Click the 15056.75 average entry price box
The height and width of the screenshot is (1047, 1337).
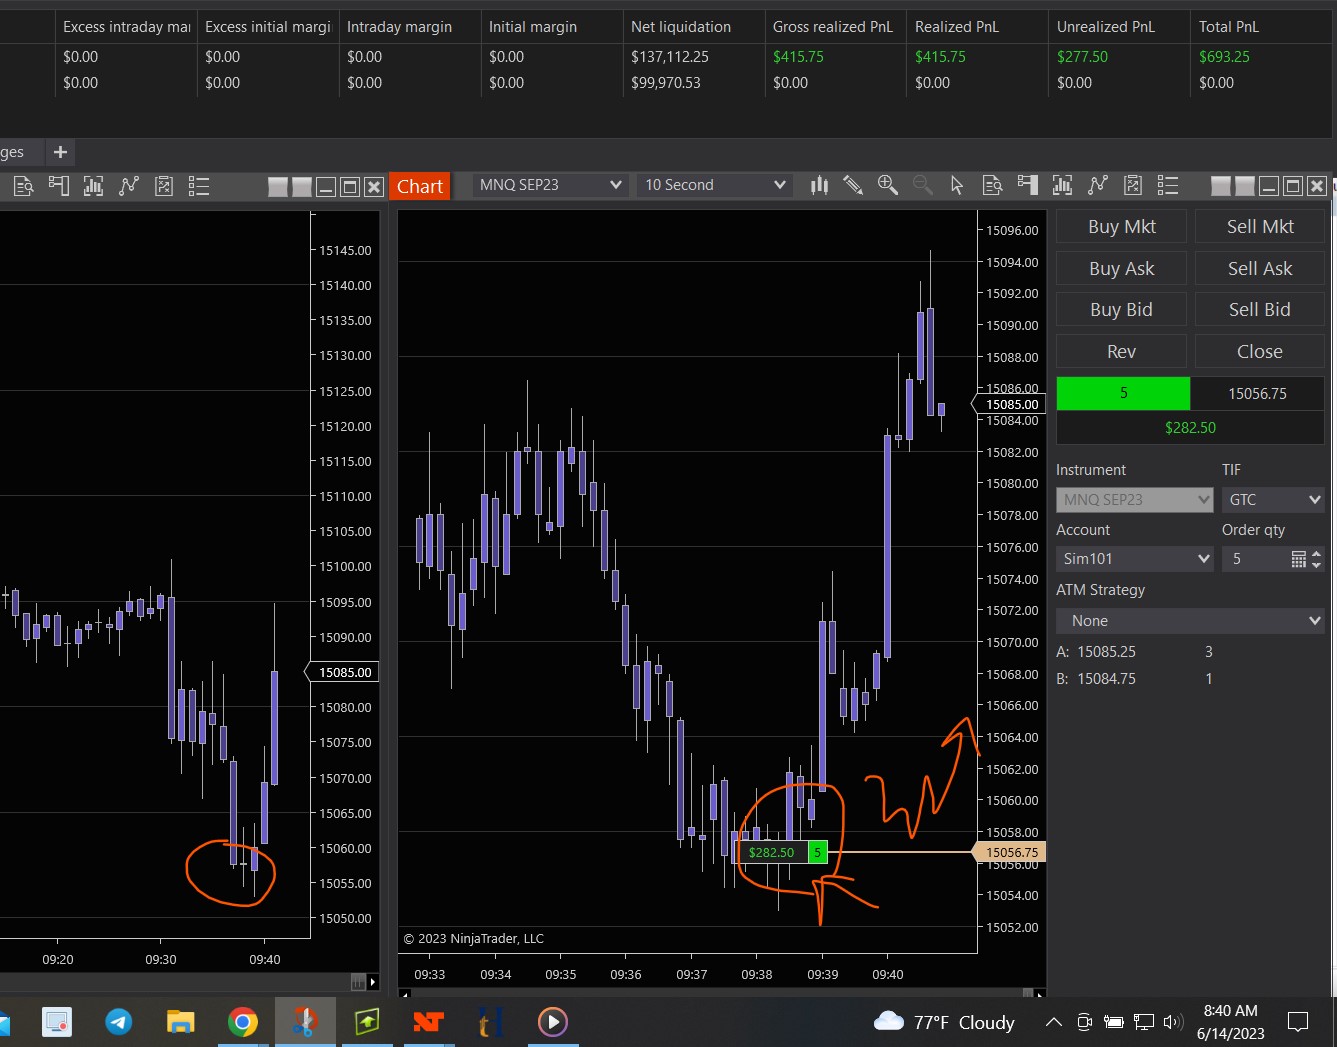tap(1258, 393)
